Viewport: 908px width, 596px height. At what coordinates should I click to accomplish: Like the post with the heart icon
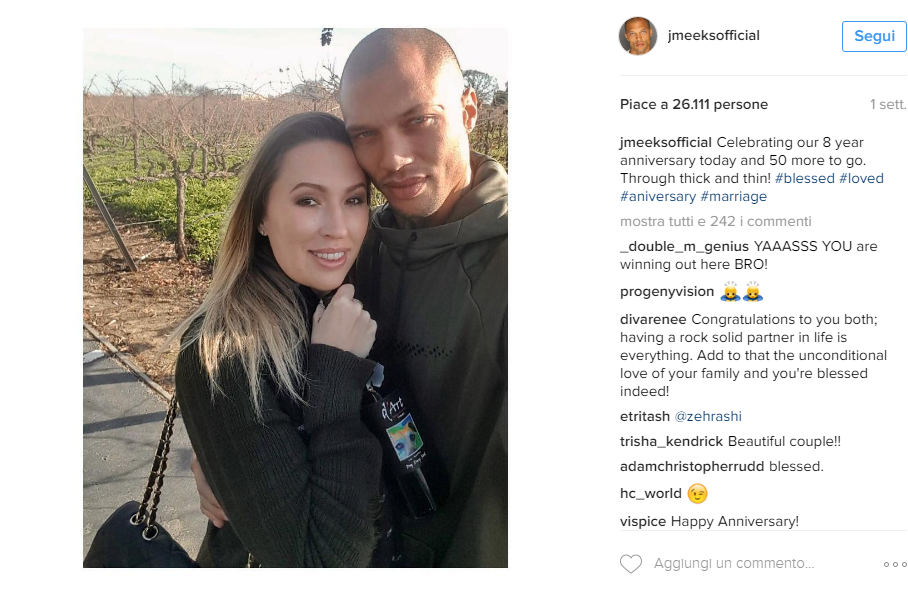coord(631,564)
